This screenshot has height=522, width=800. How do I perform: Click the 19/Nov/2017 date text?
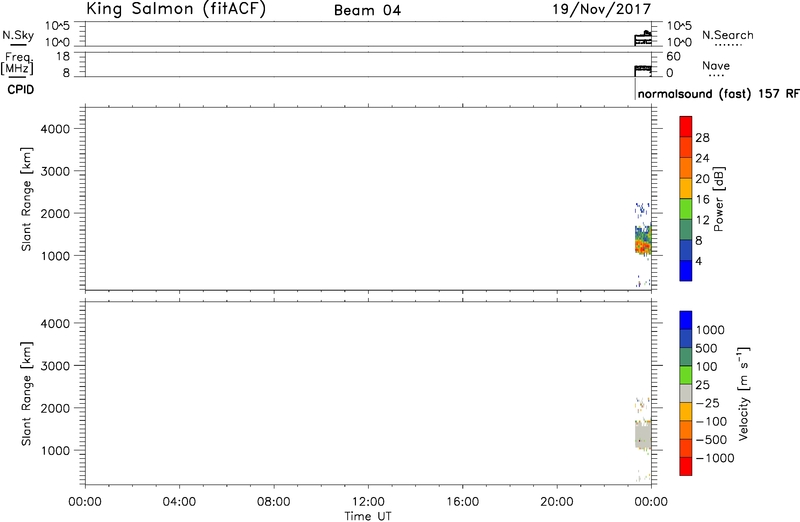(602, 9)
